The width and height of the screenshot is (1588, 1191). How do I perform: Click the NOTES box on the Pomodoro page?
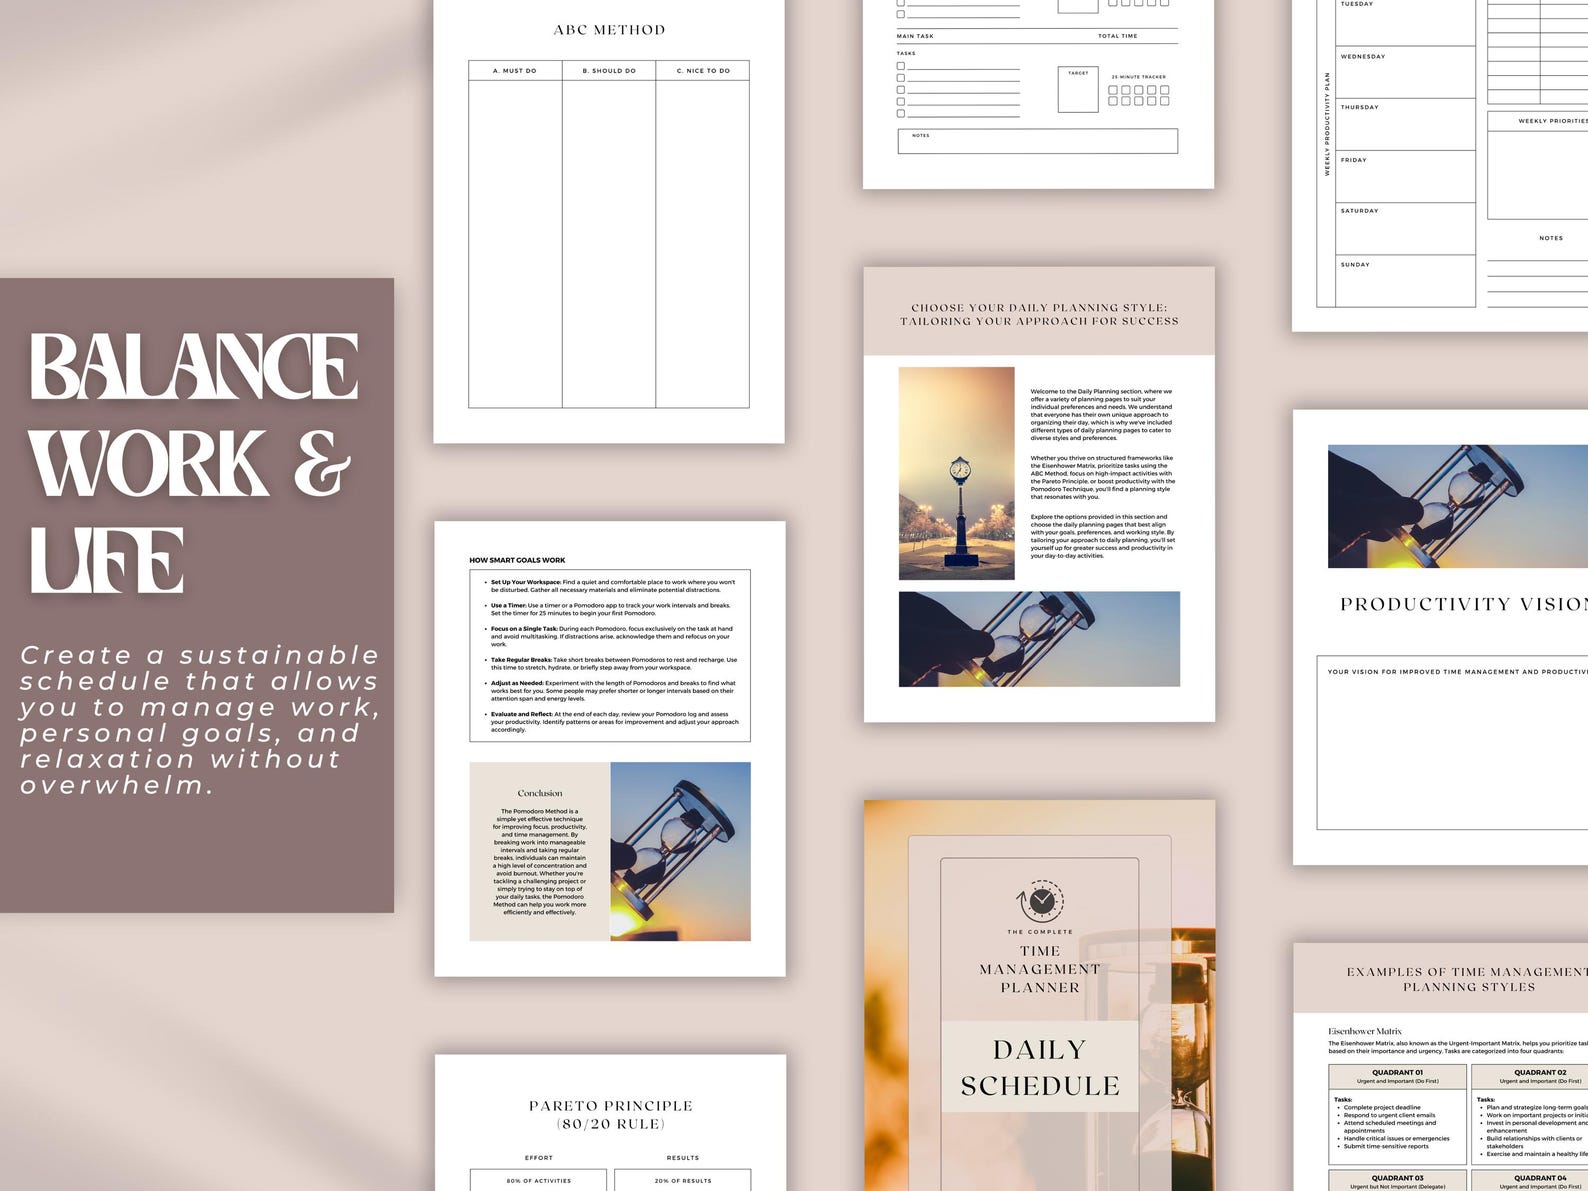pyautogui.click(x=1038, y=141)
